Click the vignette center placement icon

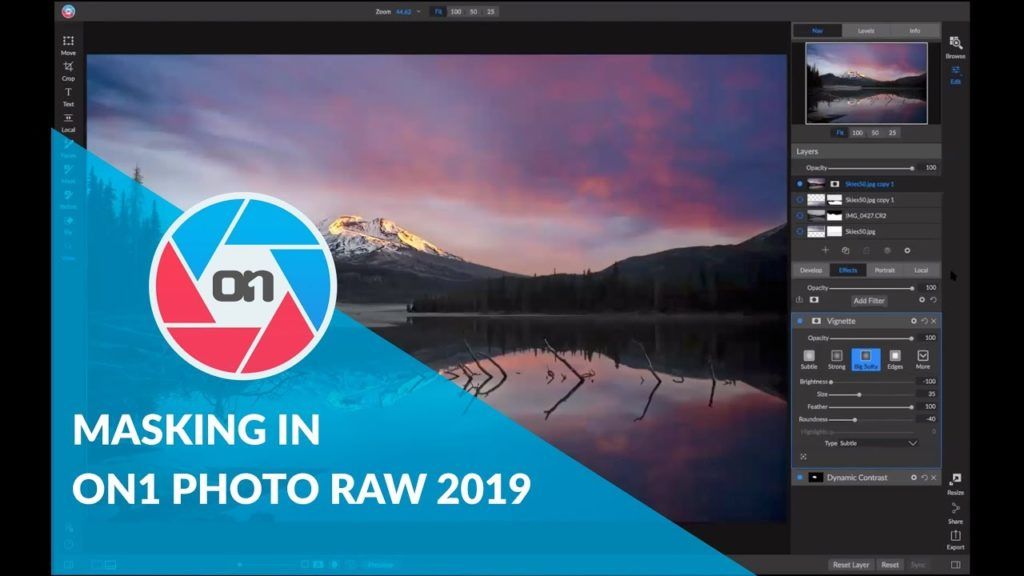click(x=803, y=456)
